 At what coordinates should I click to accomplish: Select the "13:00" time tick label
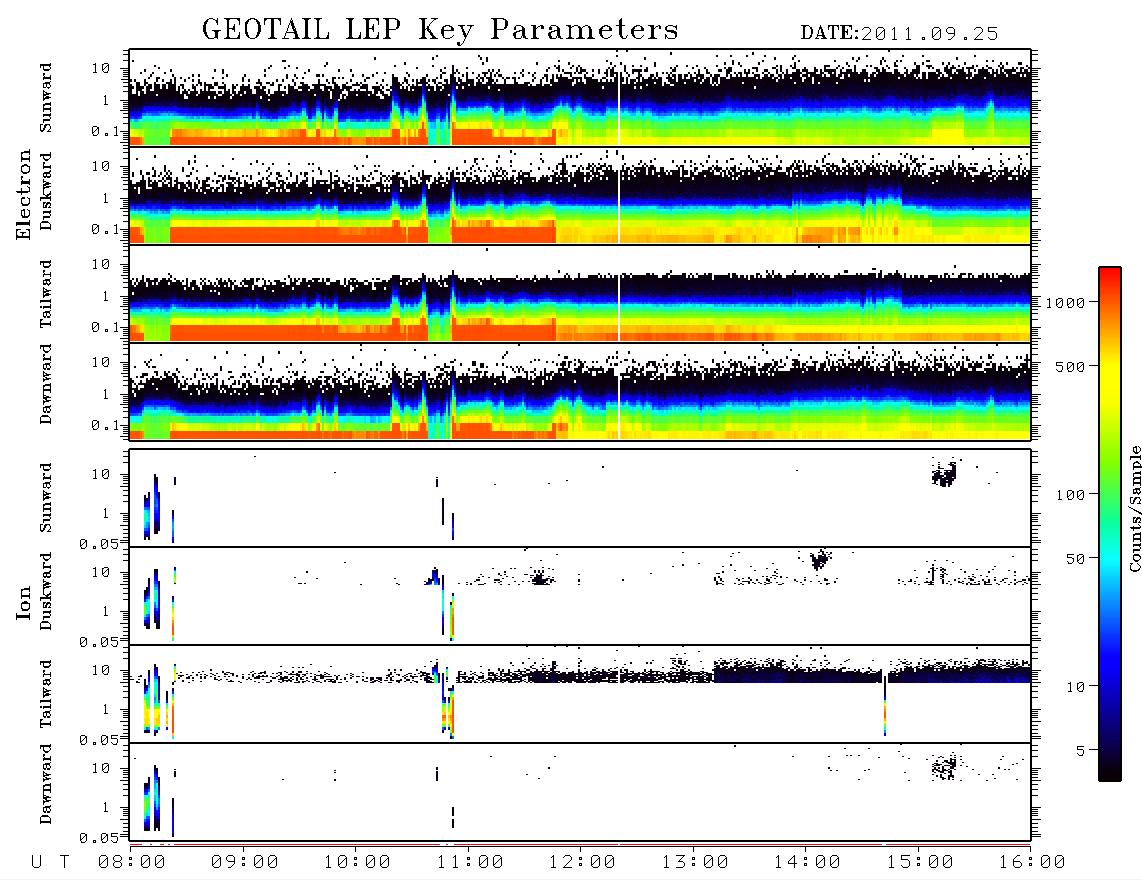(695, 863)
